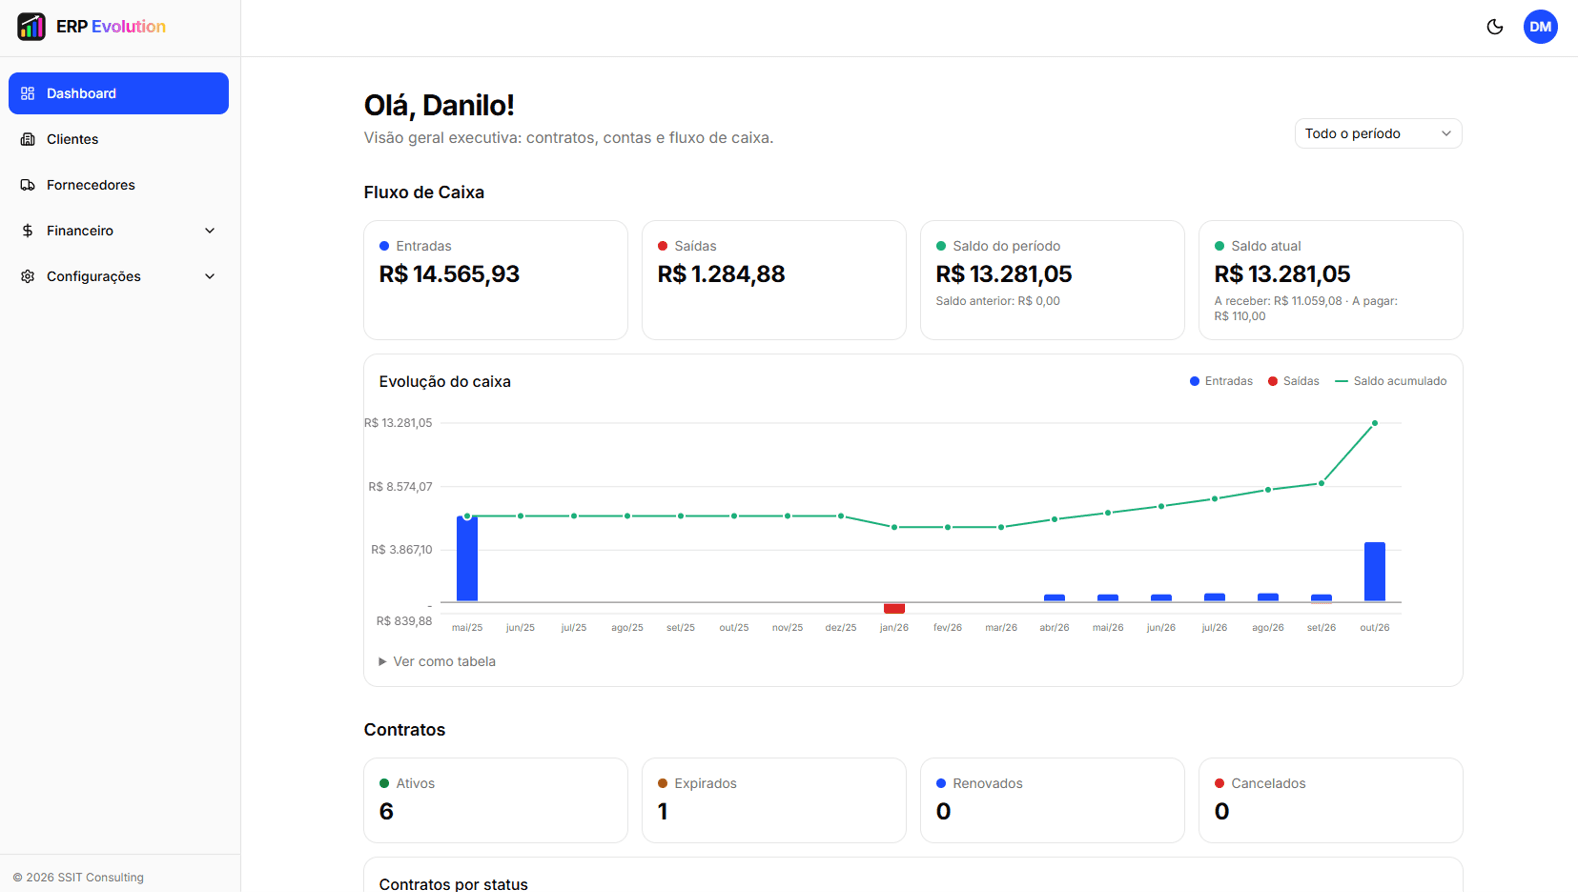Screen dimensions: 1578x892
Task: Select the Entradas R$ 14.565,93 card
Action: point(496,280)
